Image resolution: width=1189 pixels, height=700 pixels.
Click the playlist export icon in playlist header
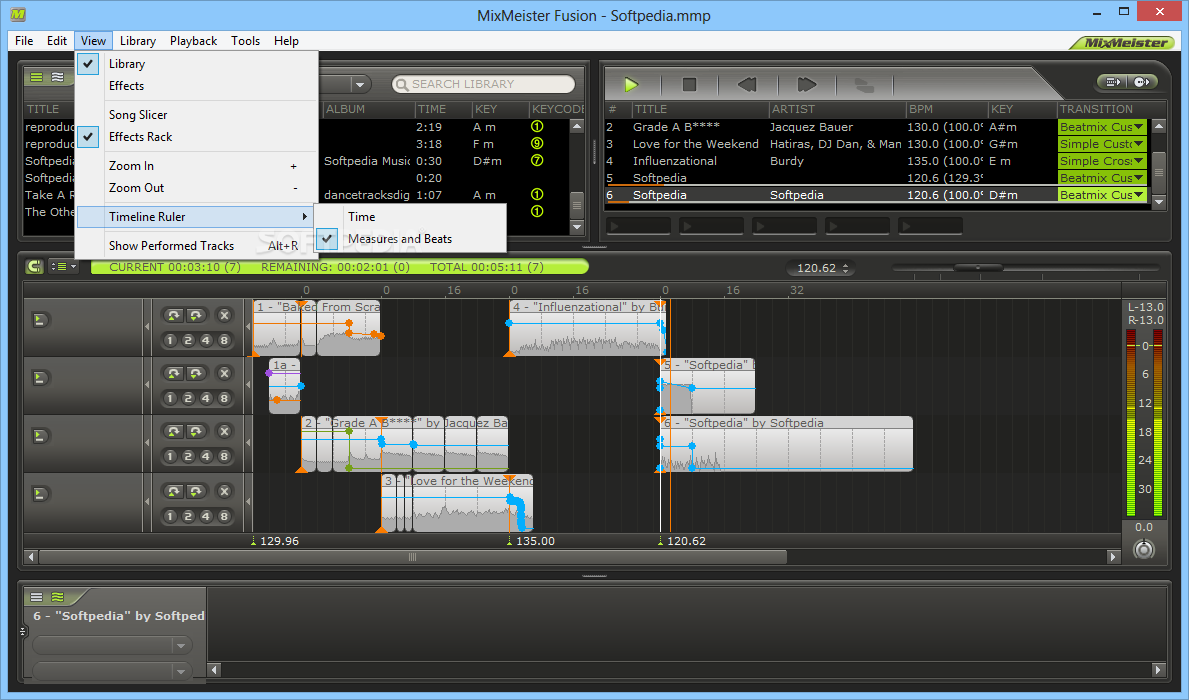(1113, 82)
